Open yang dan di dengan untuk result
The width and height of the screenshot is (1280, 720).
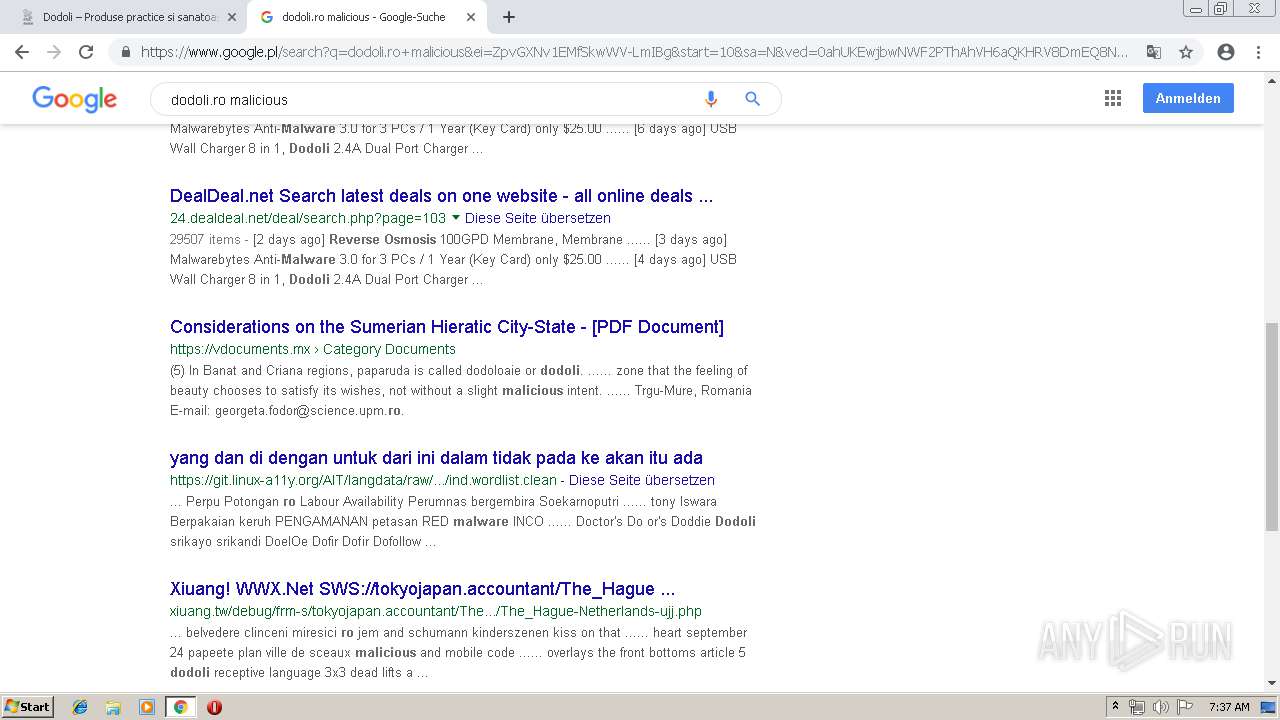pyautogui.click(x=436, y=458)
